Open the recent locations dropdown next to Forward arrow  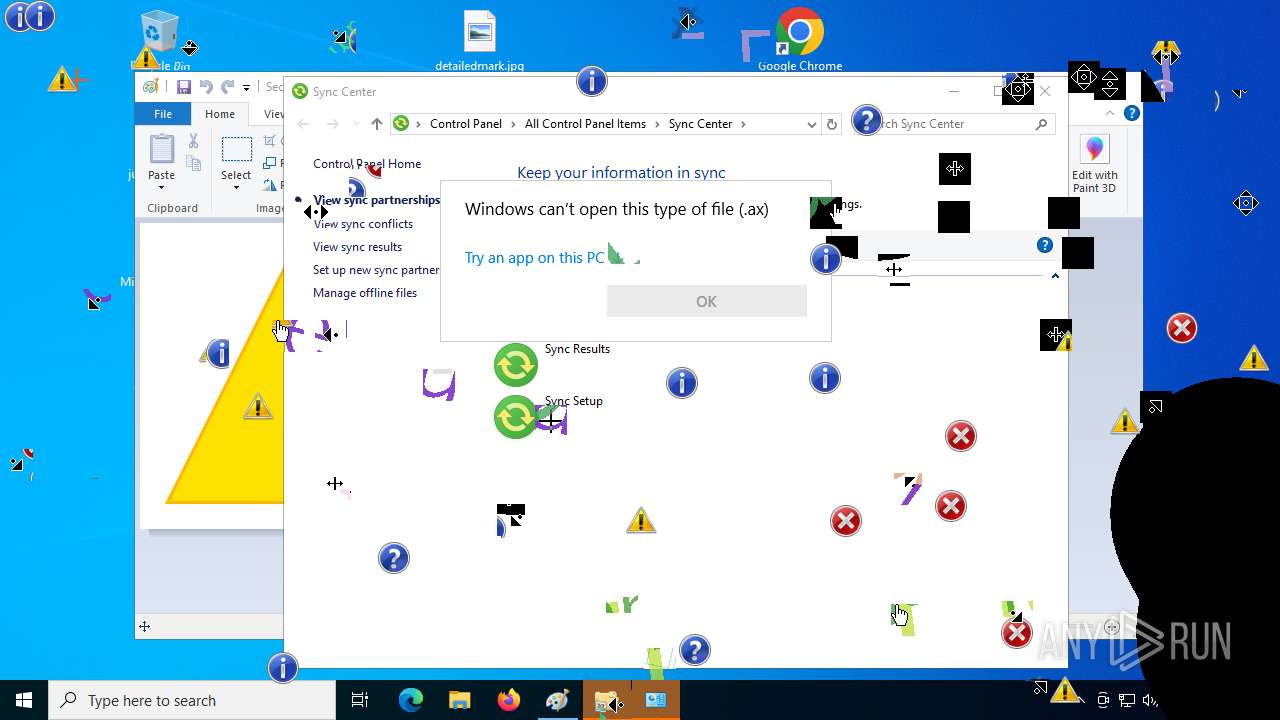(x=354, y=124)
